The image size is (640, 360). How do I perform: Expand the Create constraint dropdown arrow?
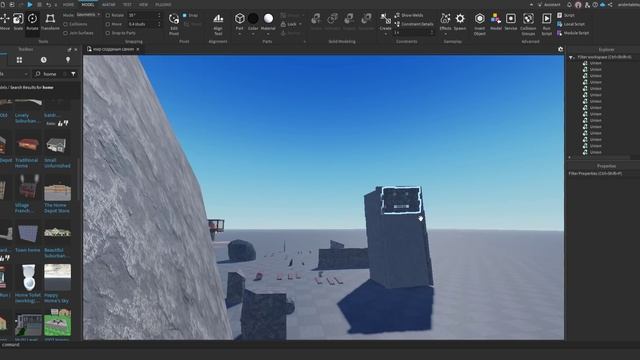pos(385,34)
